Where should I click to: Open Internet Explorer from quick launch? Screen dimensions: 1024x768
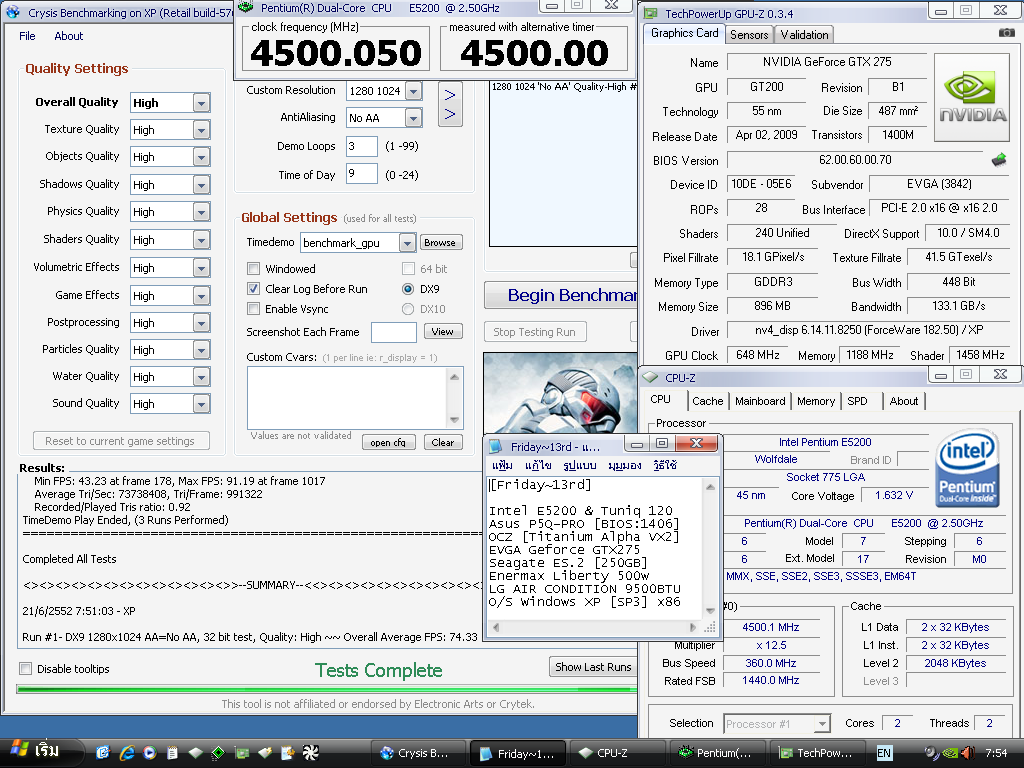pos(127,753)
